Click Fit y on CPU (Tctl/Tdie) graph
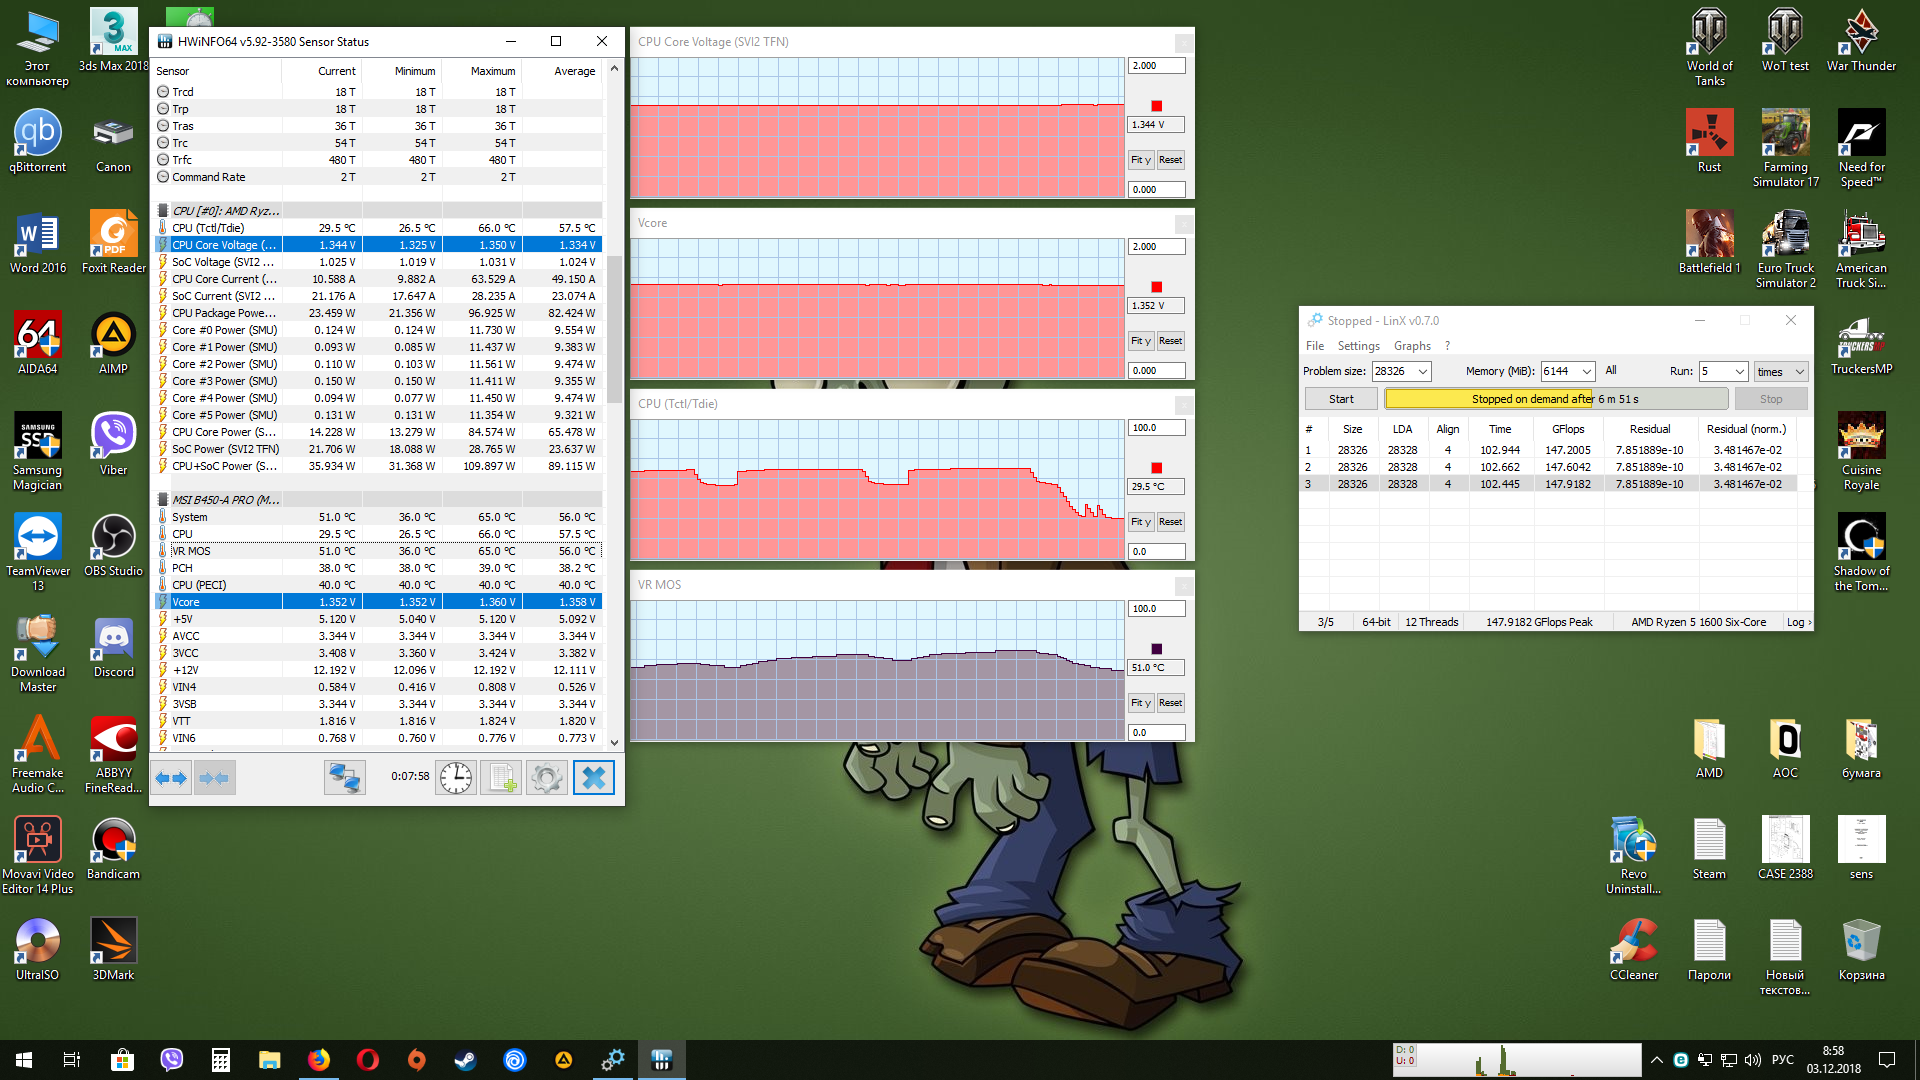 pyautogui.click(x=1140, y=522)
